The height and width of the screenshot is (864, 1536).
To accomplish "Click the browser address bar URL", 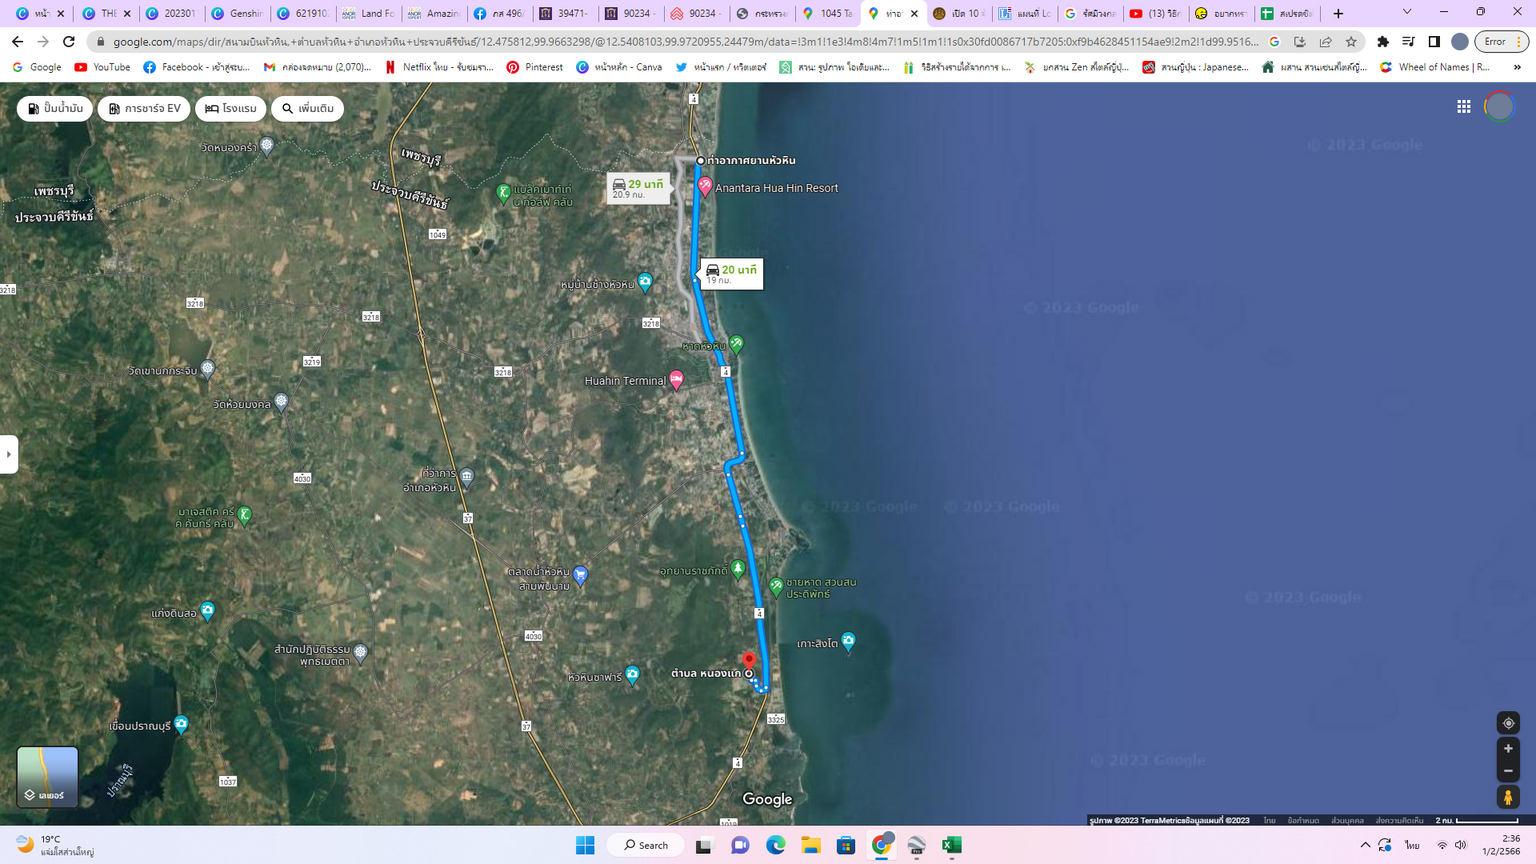I will (x=685, y=42).
